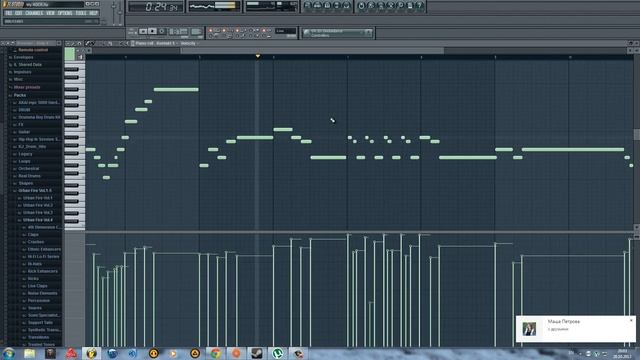Open the Urban Fire Vol.3 folder
The height and width of the screenshot is (360, 640).
[x=38, y=213]
